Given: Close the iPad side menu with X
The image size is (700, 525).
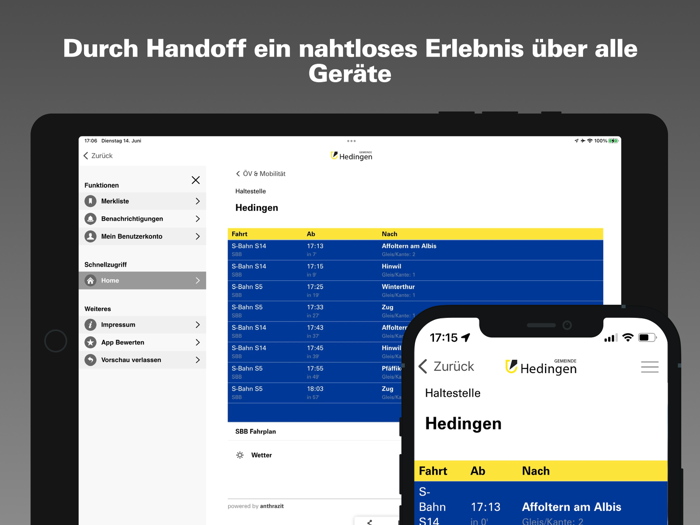Looking at the screenshot, I should [196, 180].
